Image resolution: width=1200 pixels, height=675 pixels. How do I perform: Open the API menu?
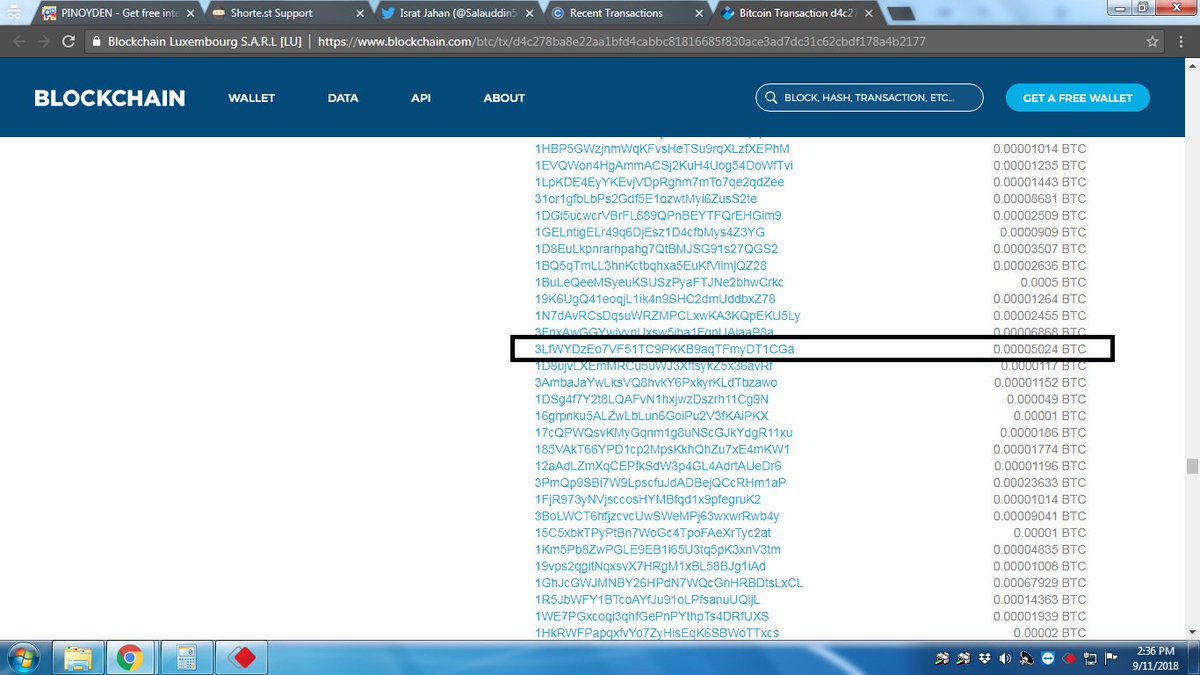pos(421,98)
